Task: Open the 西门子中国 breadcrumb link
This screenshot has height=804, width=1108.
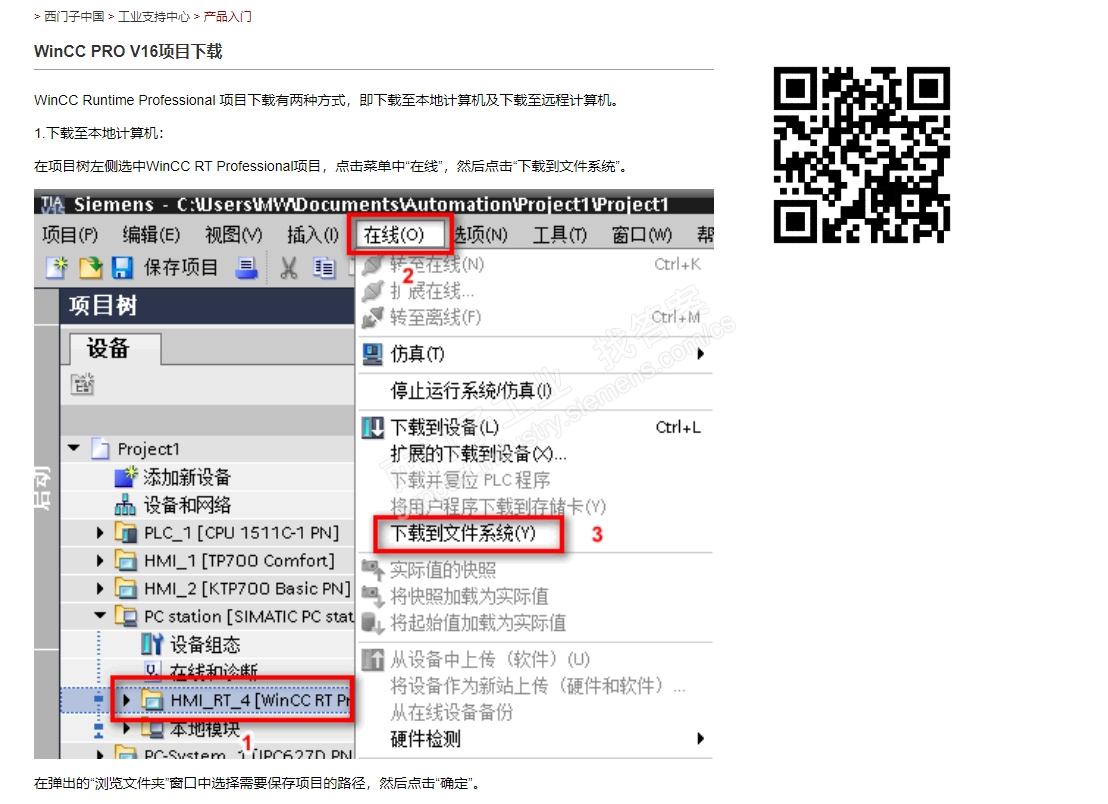Action: [74, 16]
